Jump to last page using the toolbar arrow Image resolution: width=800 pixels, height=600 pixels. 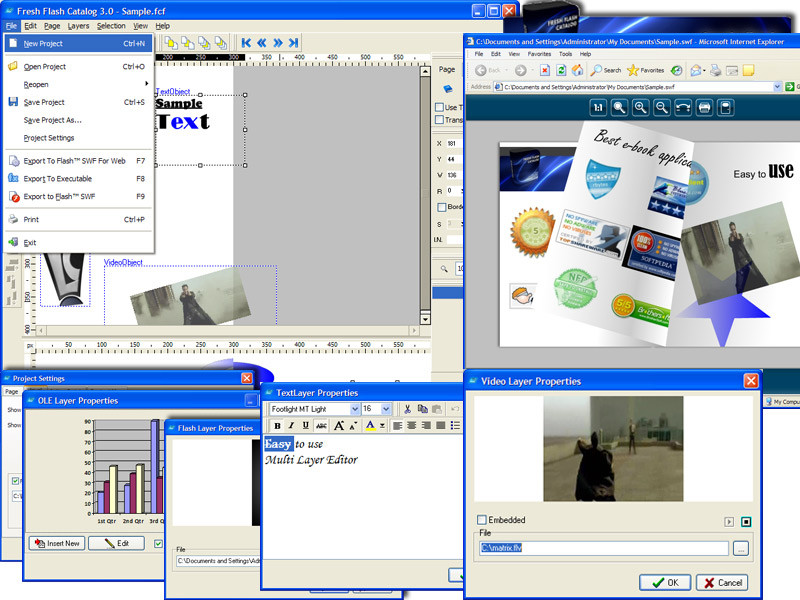293,43
